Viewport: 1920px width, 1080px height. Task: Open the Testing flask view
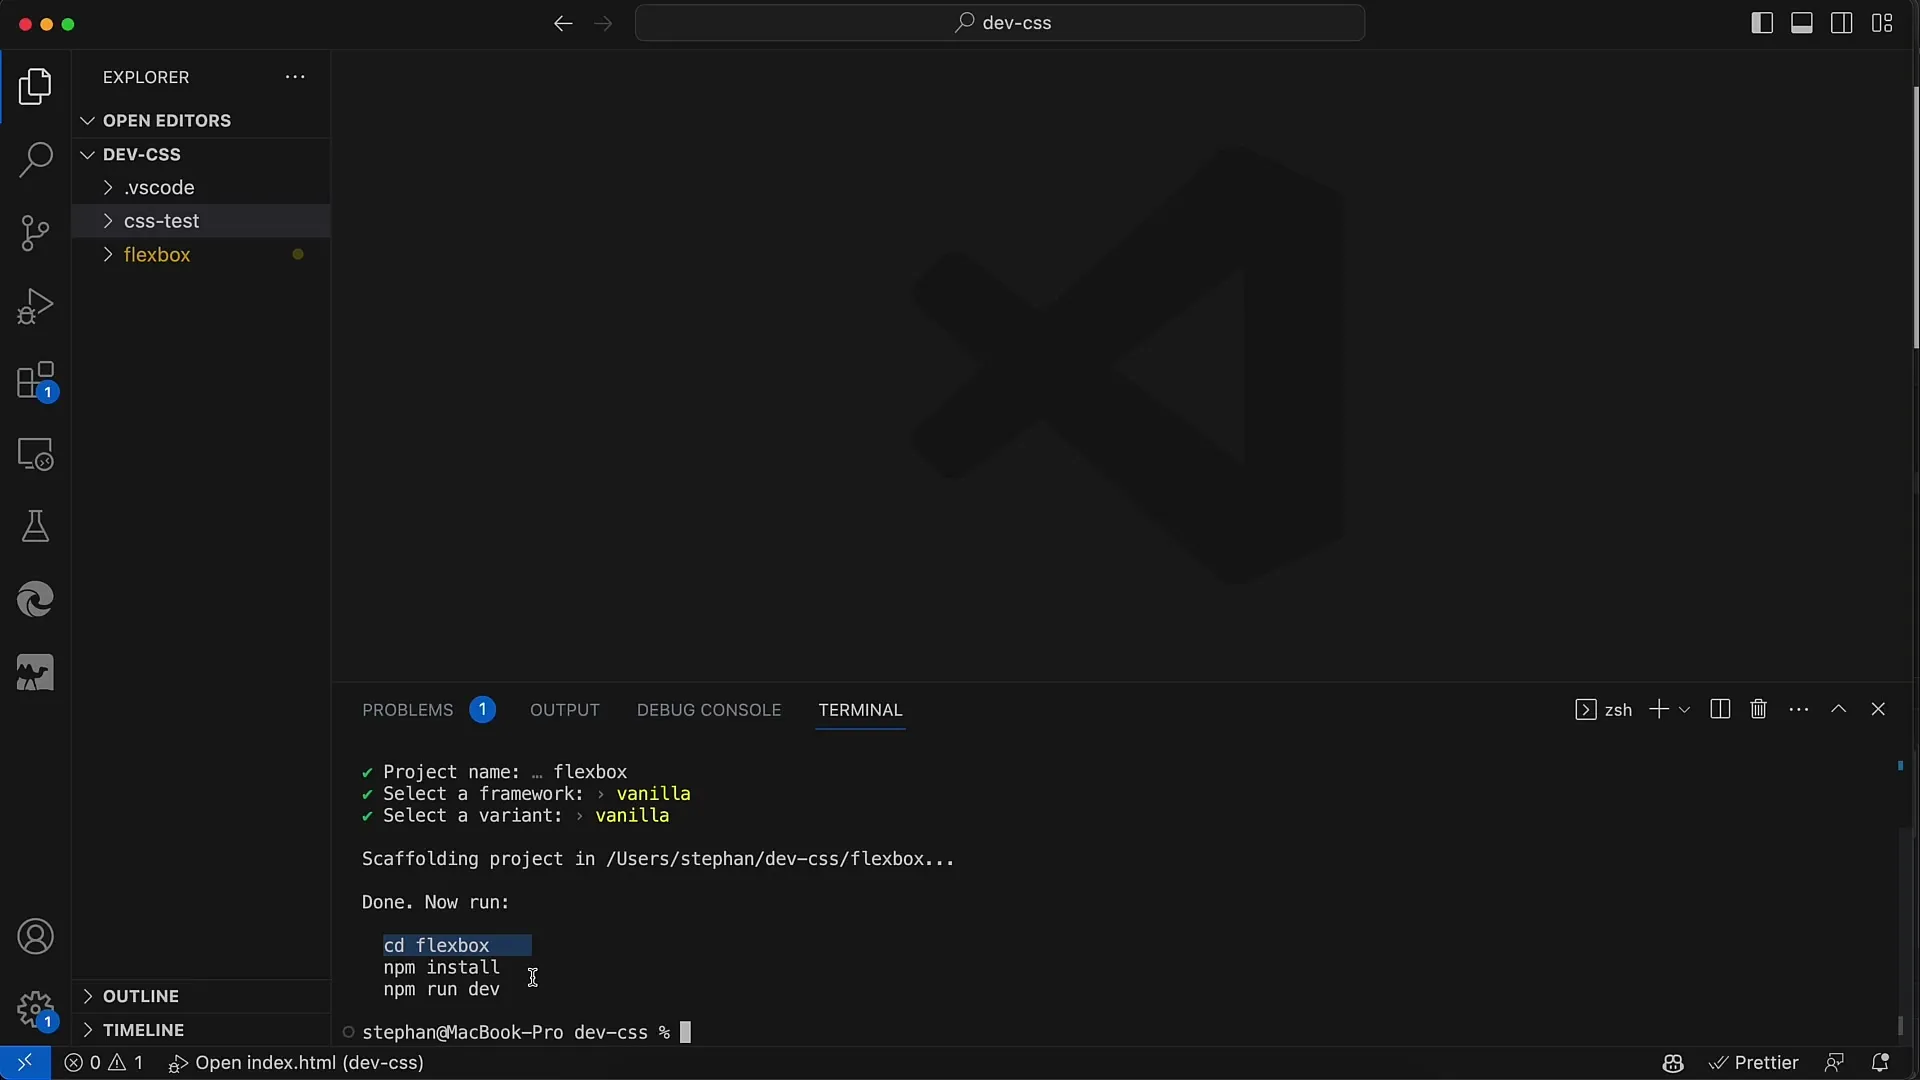pyautogui.click(x=35, y=527)
